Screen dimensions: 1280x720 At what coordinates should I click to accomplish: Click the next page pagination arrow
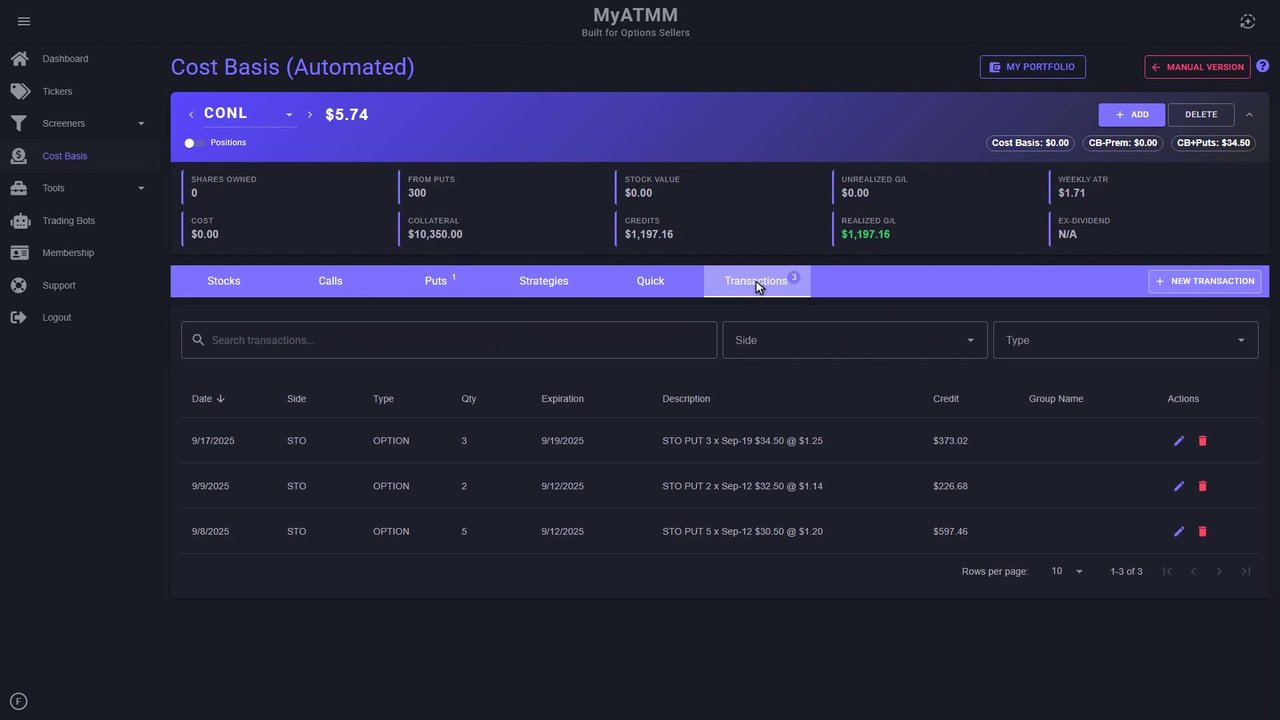1219,571
